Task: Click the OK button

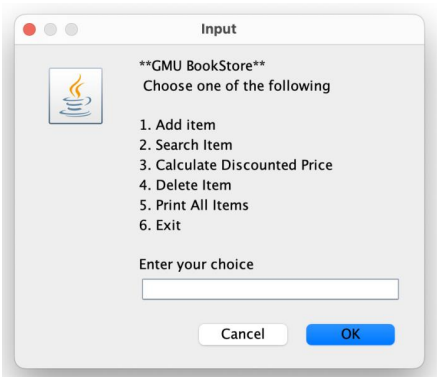Action: 350,334
